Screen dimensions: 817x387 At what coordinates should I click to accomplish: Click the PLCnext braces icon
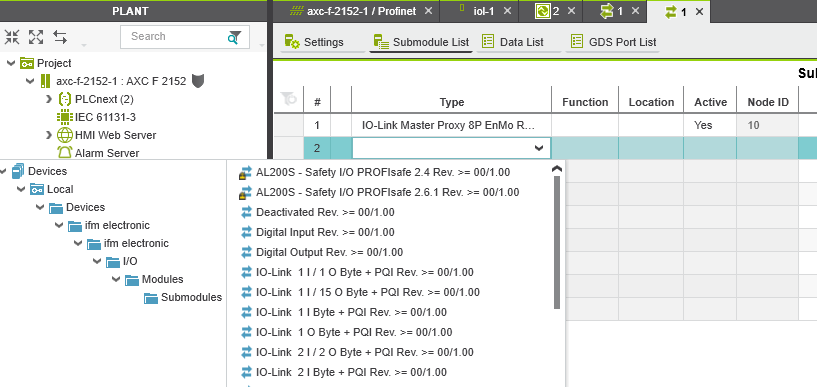pyautogui.click(x=65, y=99)
